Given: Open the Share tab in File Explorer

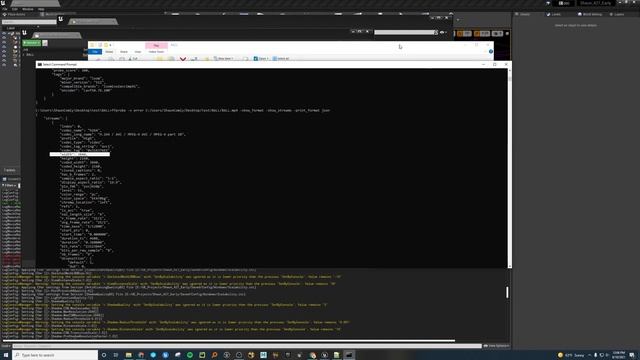Looking at the screenshot, I should click(x=124, y=52).
